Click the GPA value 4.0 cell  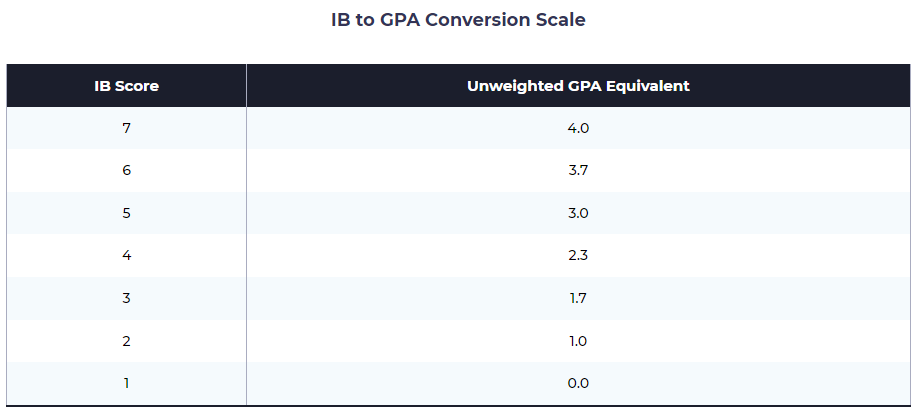click(x=578, y=128)
